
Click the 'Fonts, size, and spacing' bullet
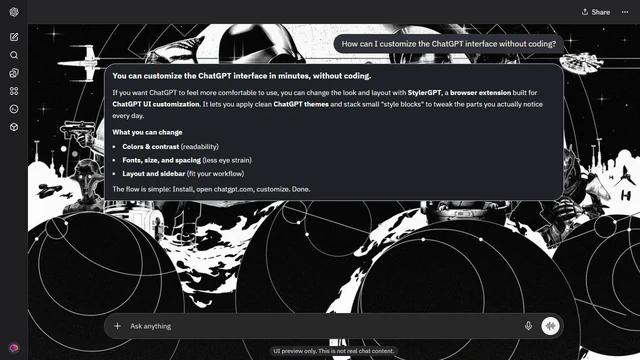click(187, 160)
